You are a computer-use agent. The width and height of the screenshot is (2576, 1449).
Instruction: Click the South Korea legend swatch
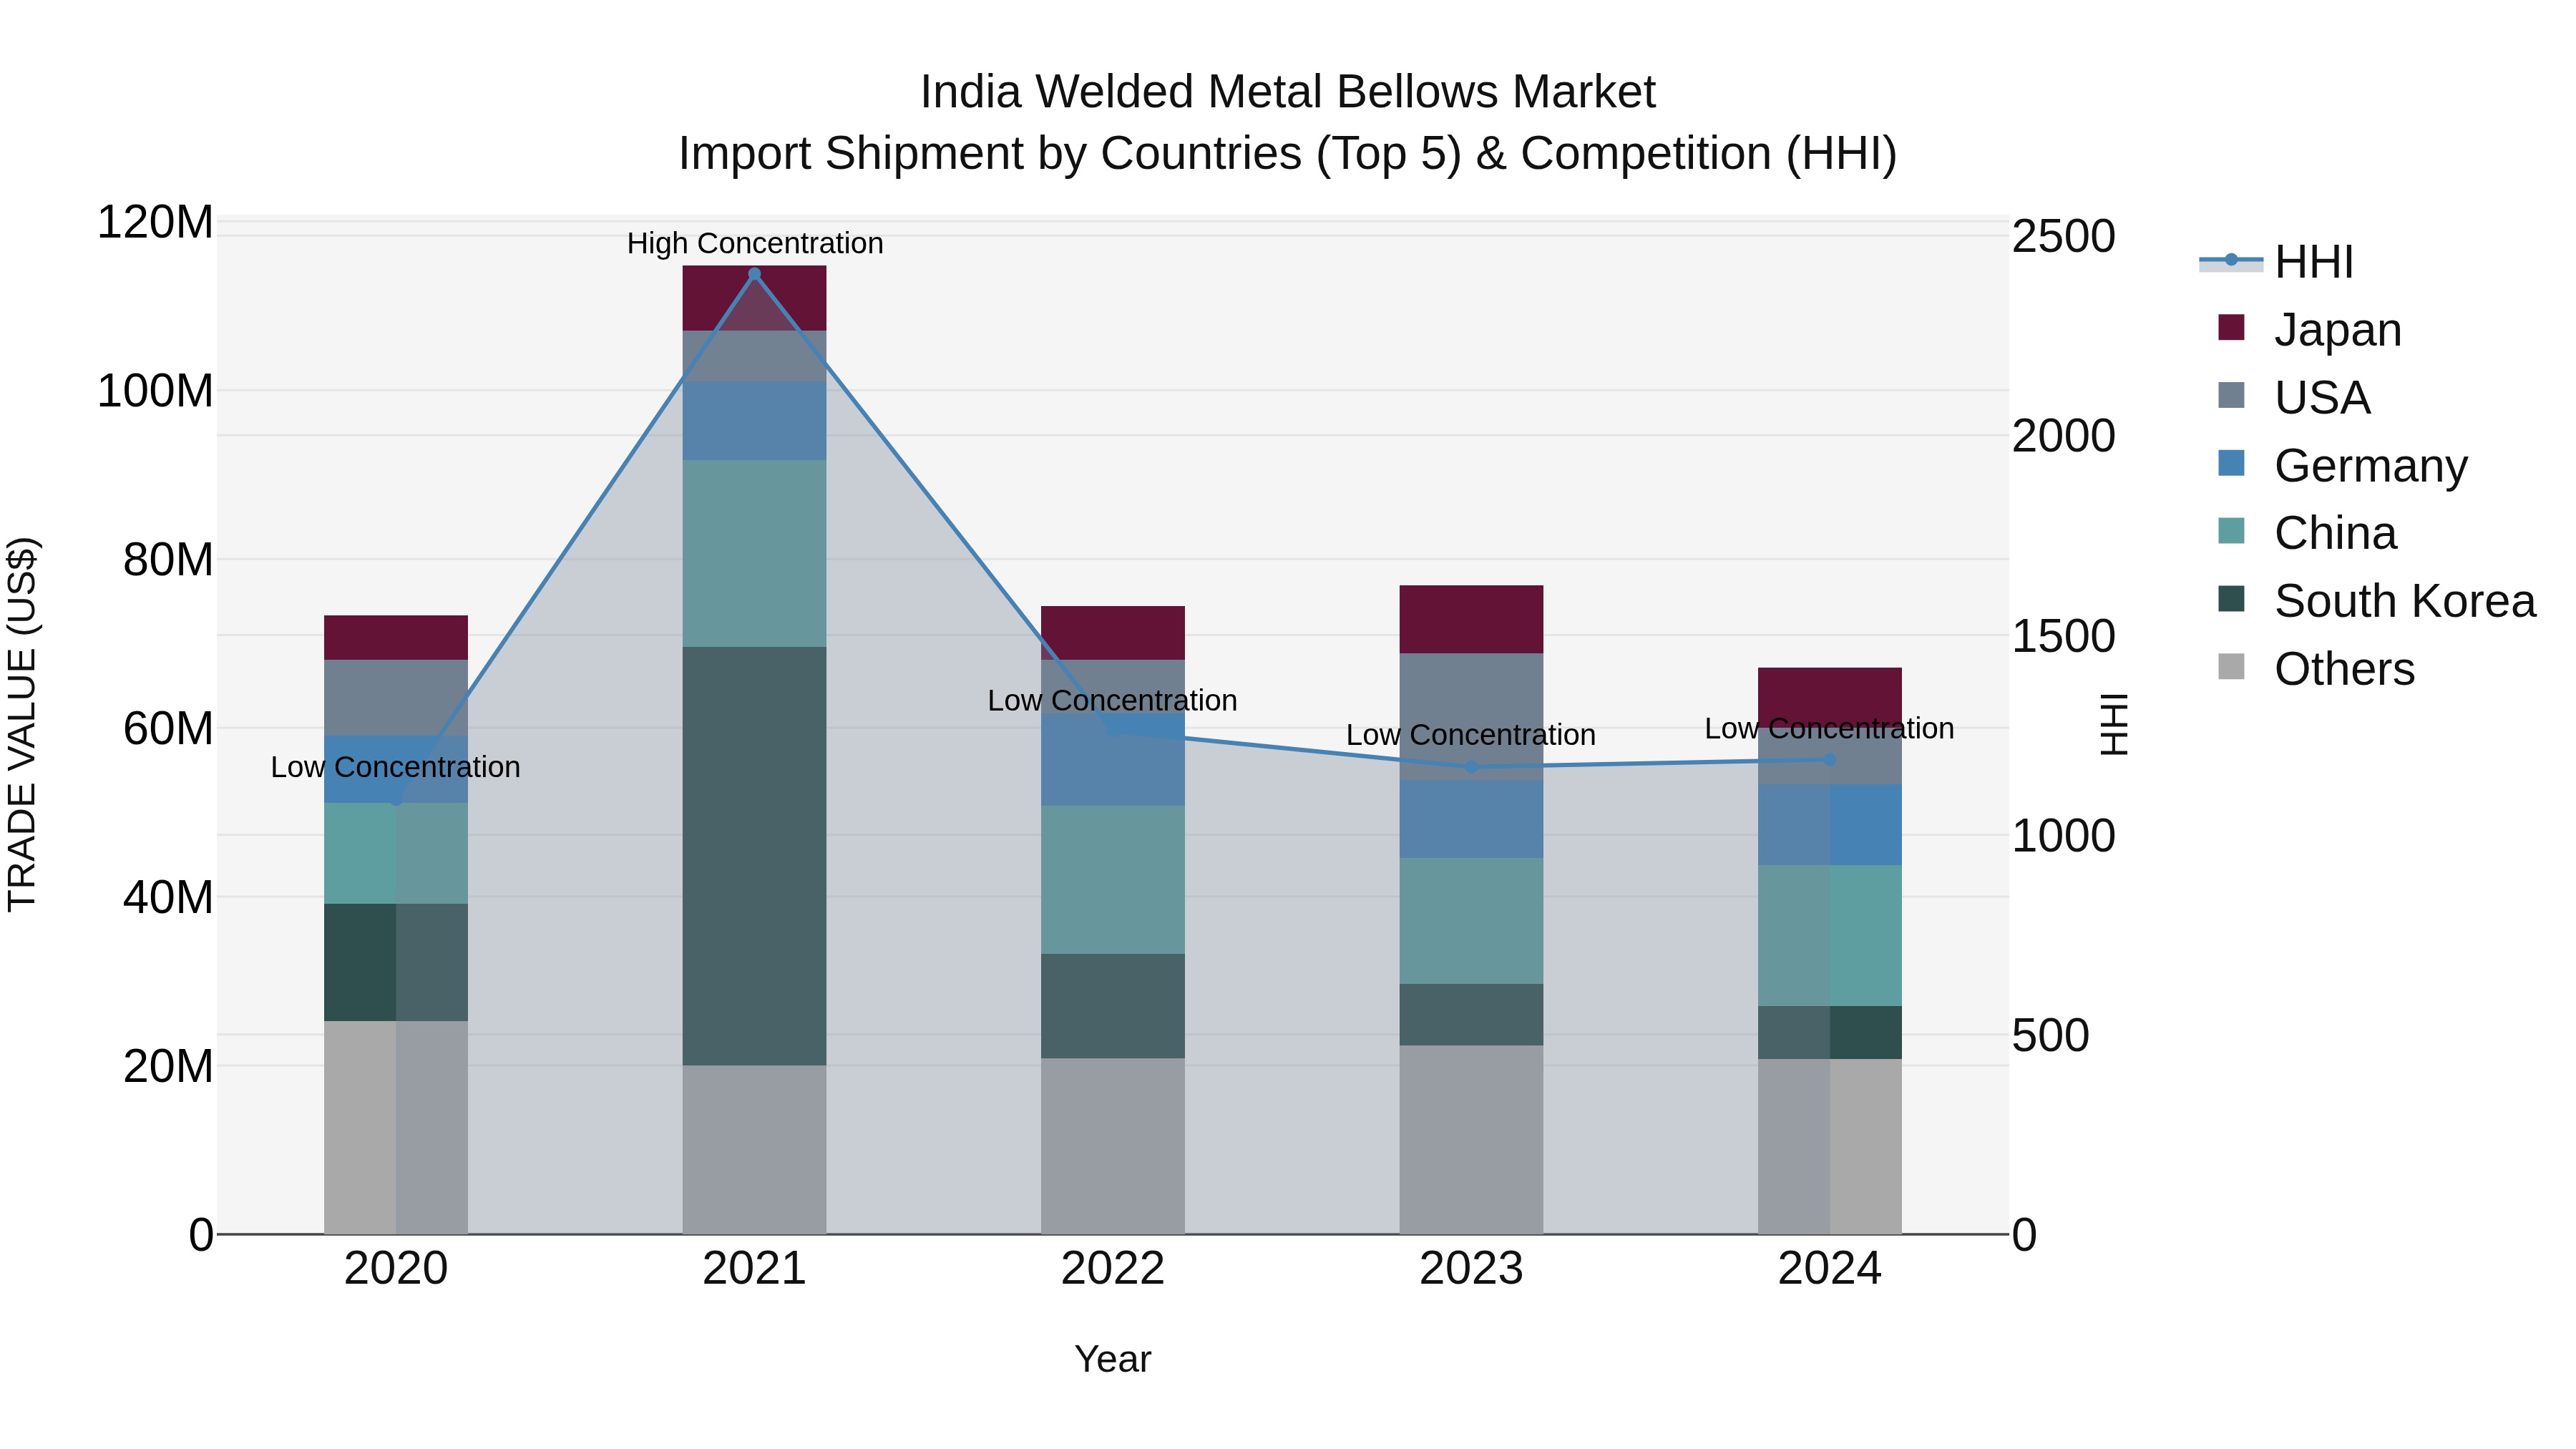(x=2231, y=600)
